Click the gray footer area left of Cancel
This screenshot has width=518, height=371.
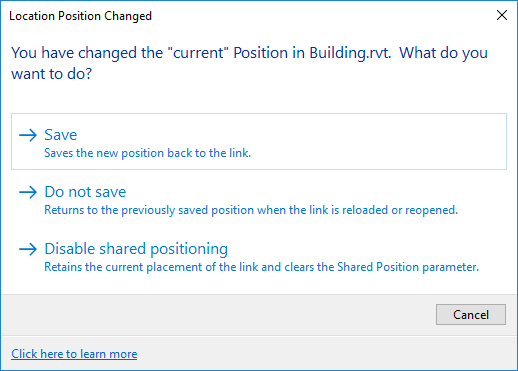coord(217,315)
